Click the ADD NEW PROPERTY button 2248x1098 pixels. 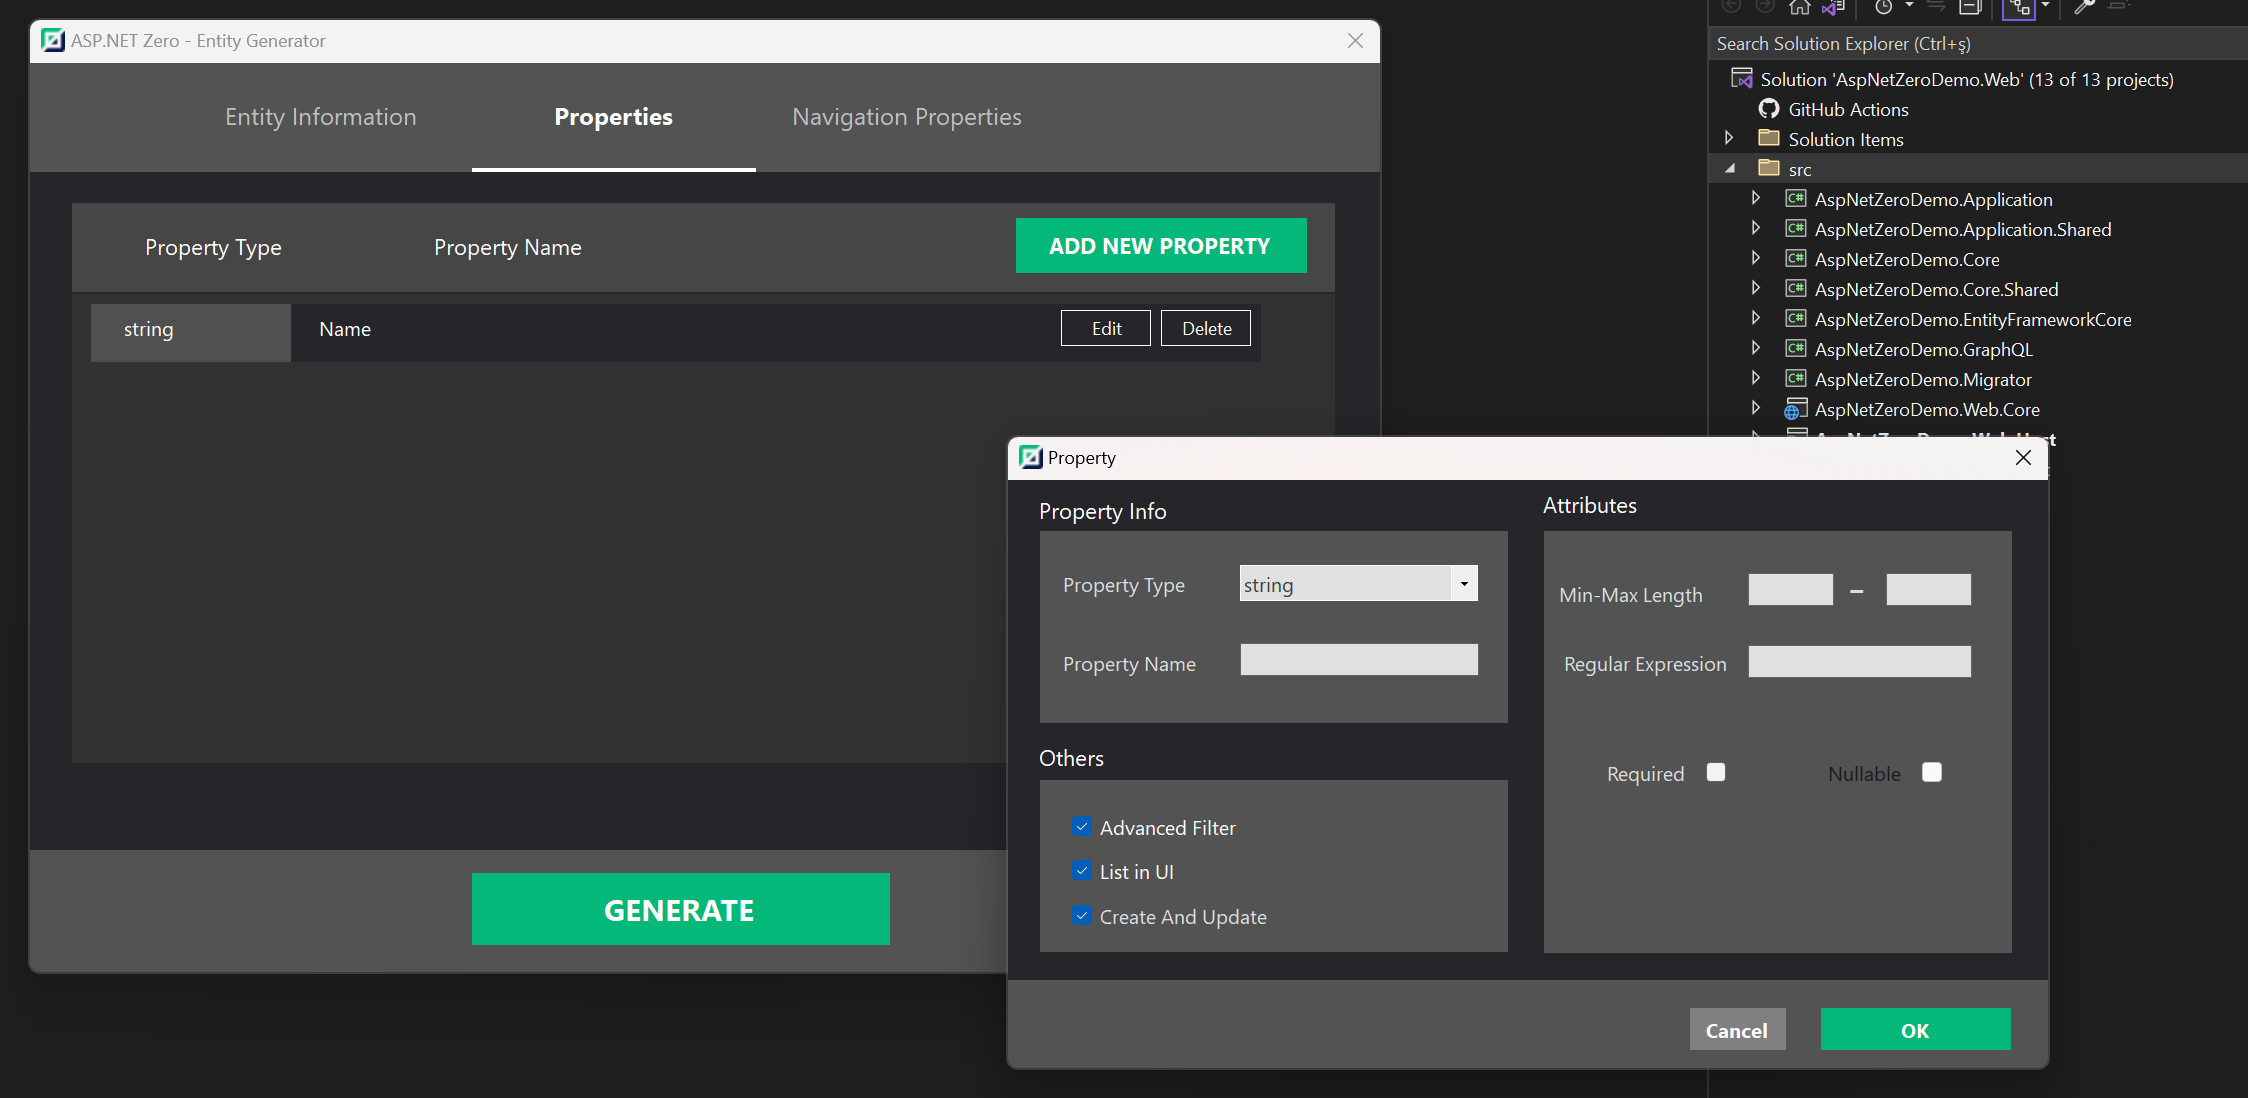[x=1160, y=246]
